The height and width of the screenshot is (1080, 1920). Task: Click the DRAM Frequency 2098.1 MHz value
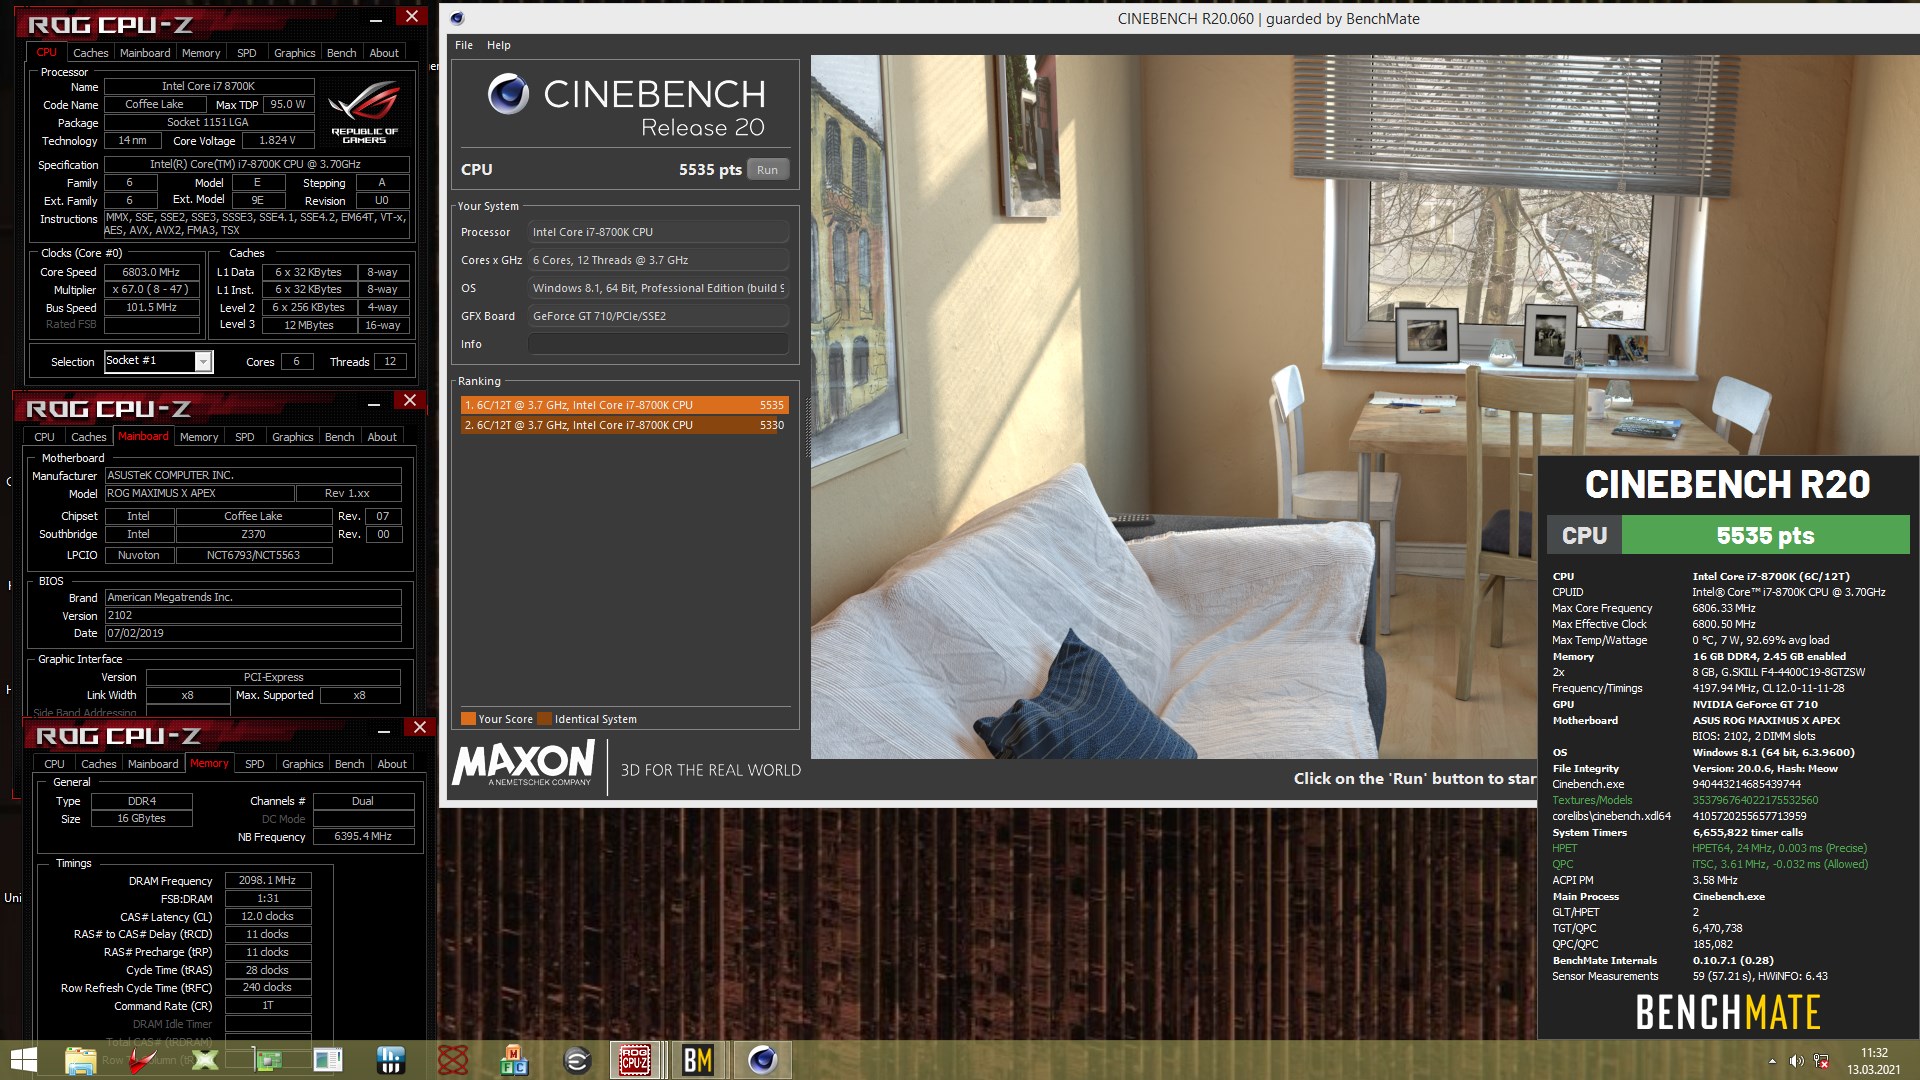[x=268, y=881]
